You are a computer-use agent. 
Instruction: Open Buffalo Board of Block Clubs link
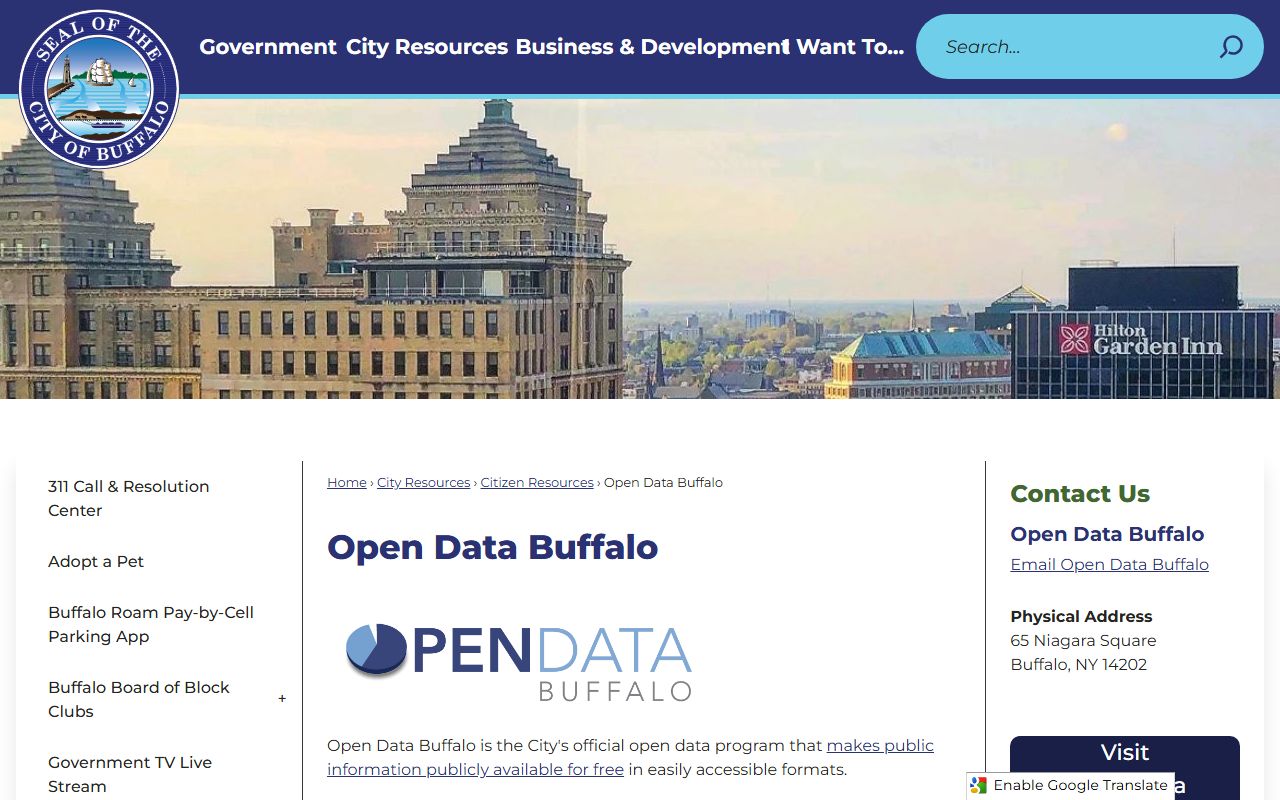click(x=139, y=699)
